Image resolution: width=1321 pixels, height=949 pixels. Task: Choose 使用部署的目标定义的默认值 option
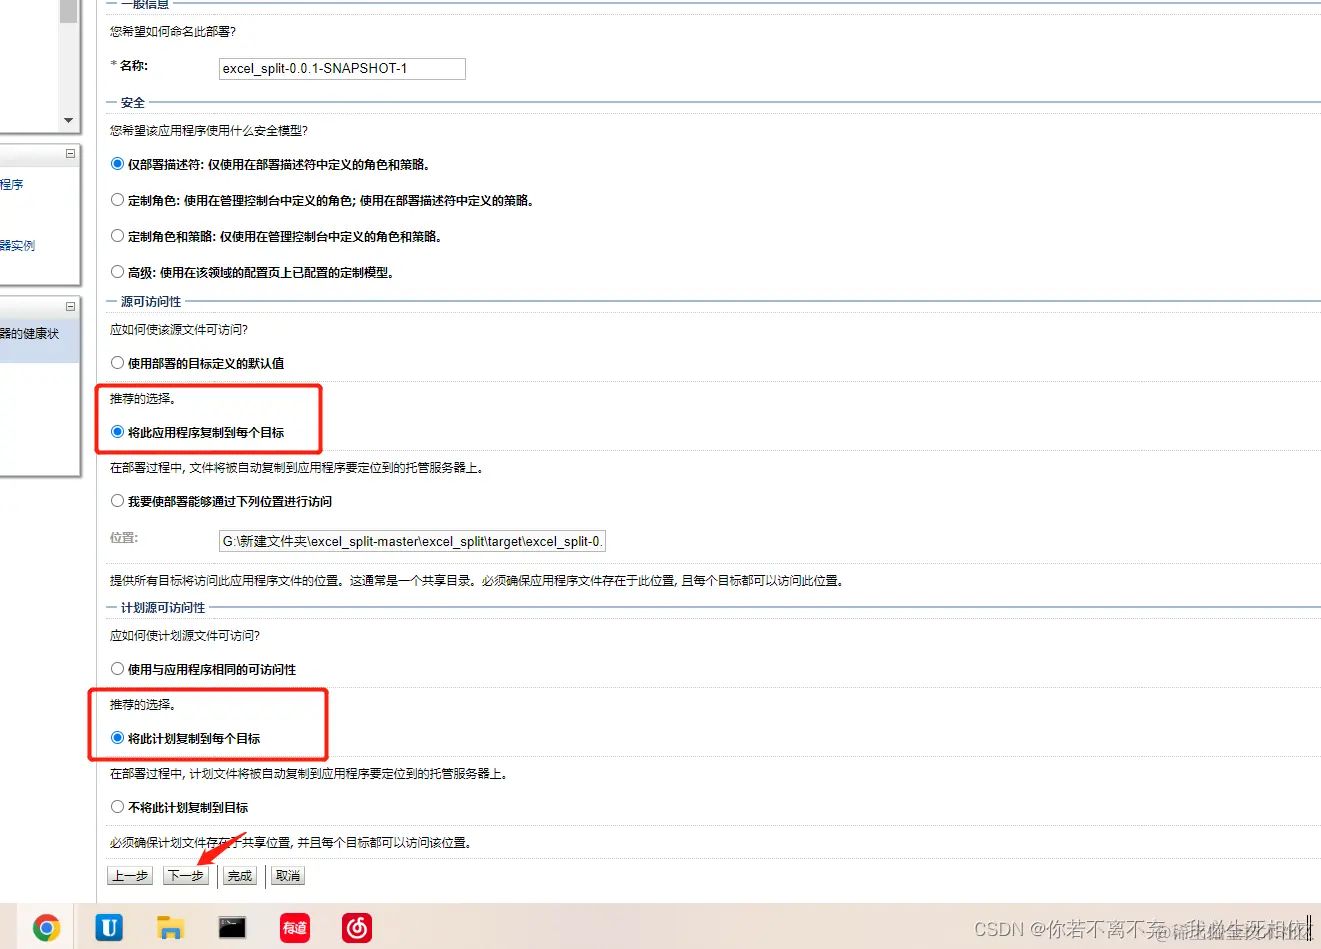pyautogui.click(x=118, y=363)
